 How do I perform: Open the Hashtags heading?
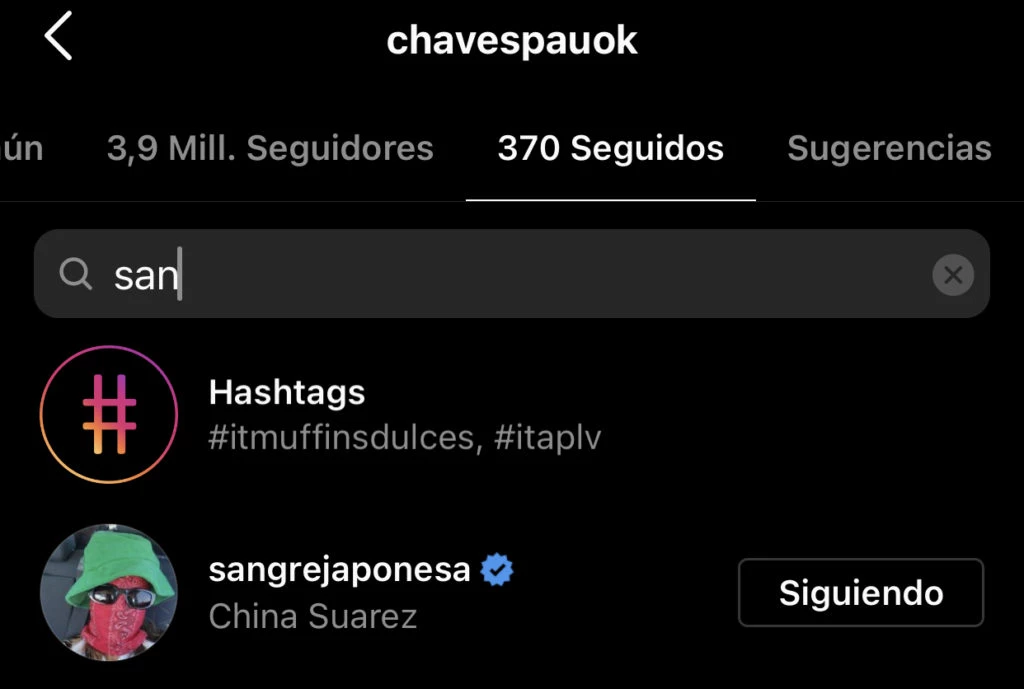click(x=287, y=392)
